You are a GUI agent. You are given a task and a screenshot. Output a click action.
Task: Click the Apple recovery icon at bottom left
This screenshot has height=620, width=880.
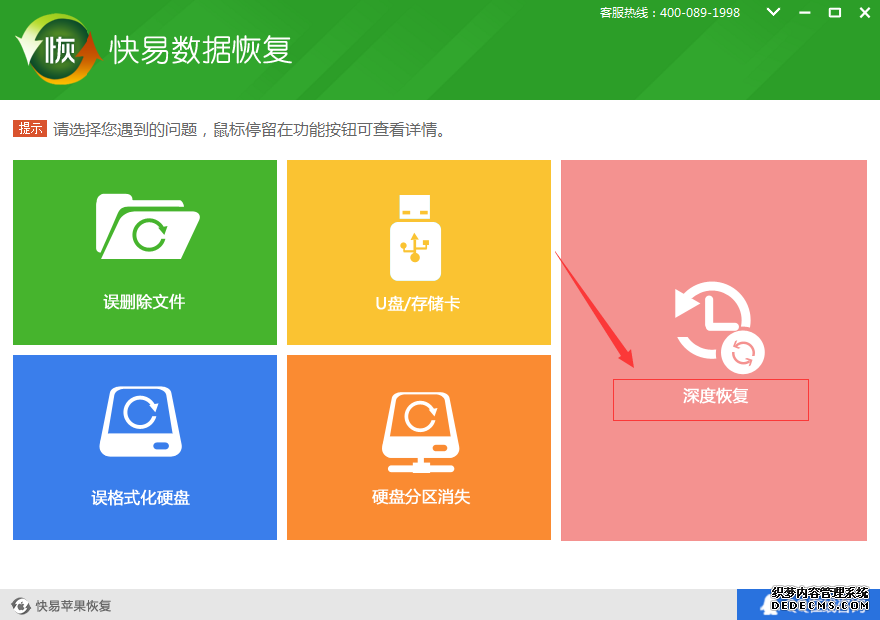[x=21, y=605]
